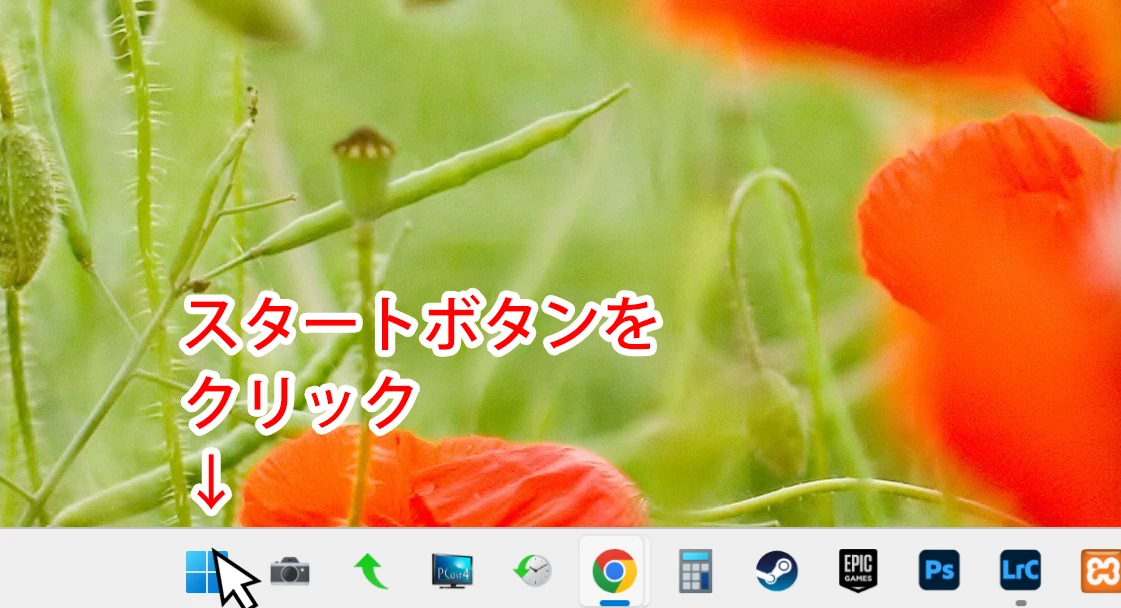Open the PCast monitor app icon

point(452,572)
